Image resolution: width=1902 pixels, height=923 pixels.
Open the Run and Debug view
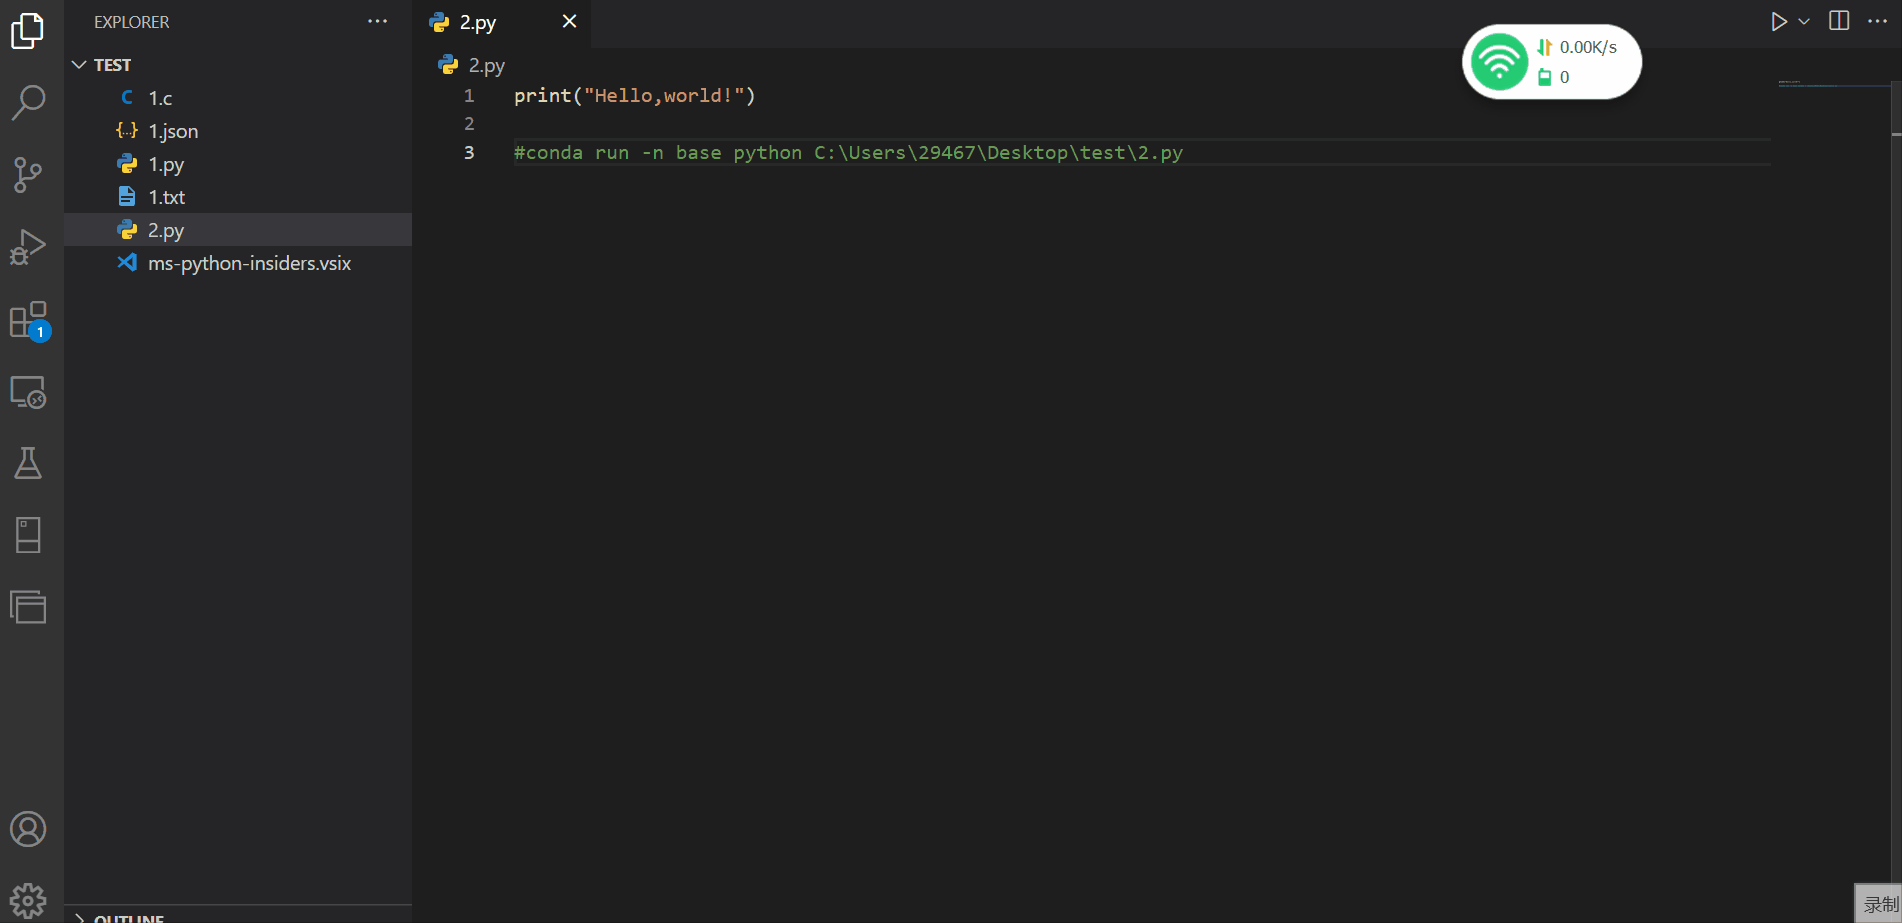28,245
